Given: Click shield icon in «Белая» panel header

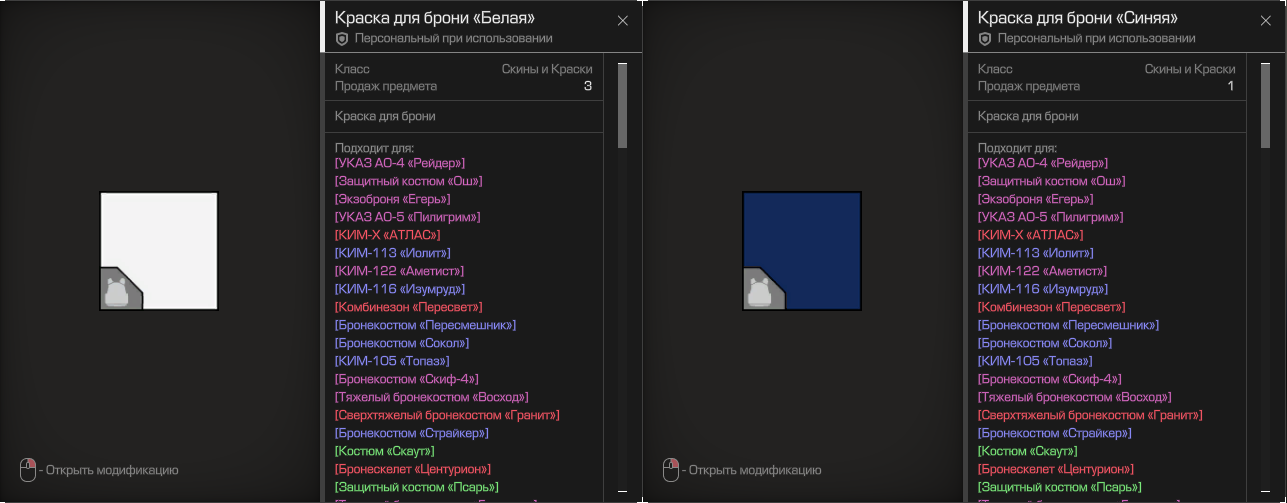Looking at the screenshot, I should [342, 38].
